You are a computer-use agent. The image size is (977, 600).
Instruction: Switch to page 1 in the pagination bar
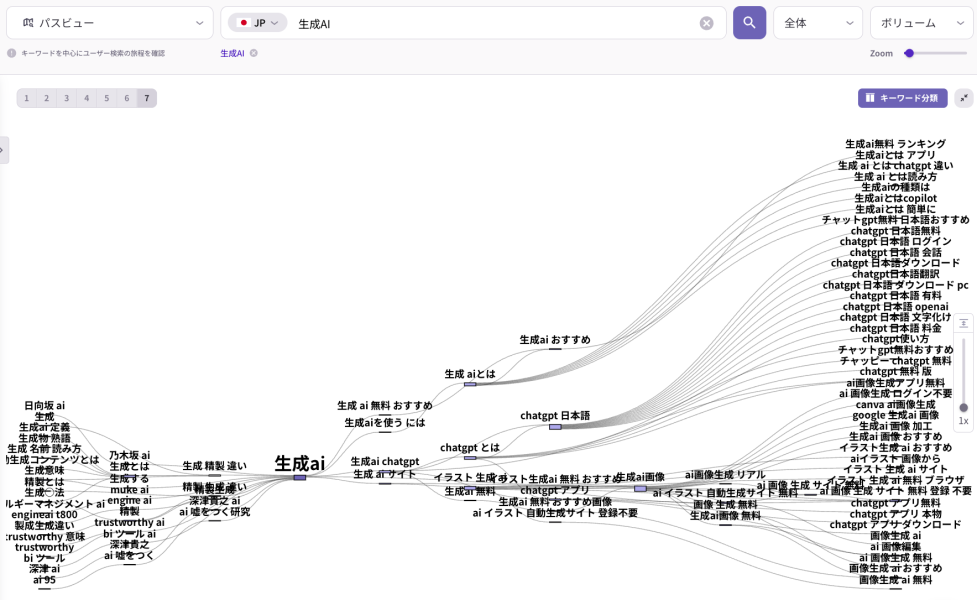26,98
